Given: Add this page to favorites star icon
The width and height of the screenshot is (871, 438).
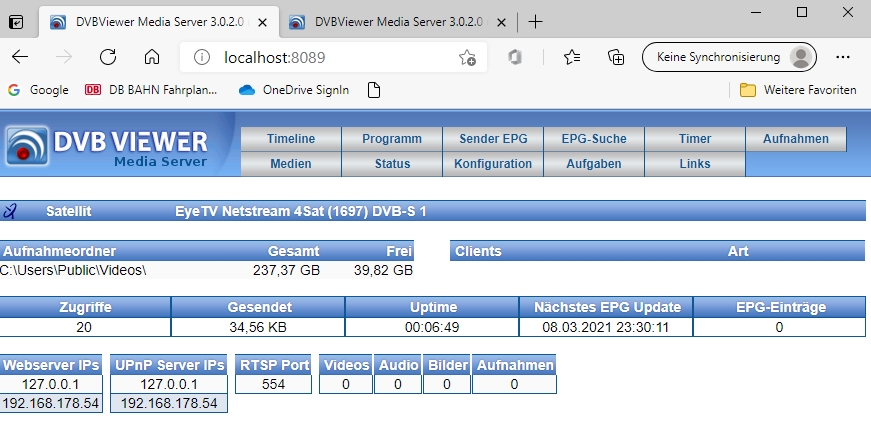Looking at the screenshot, I should 467,57.
